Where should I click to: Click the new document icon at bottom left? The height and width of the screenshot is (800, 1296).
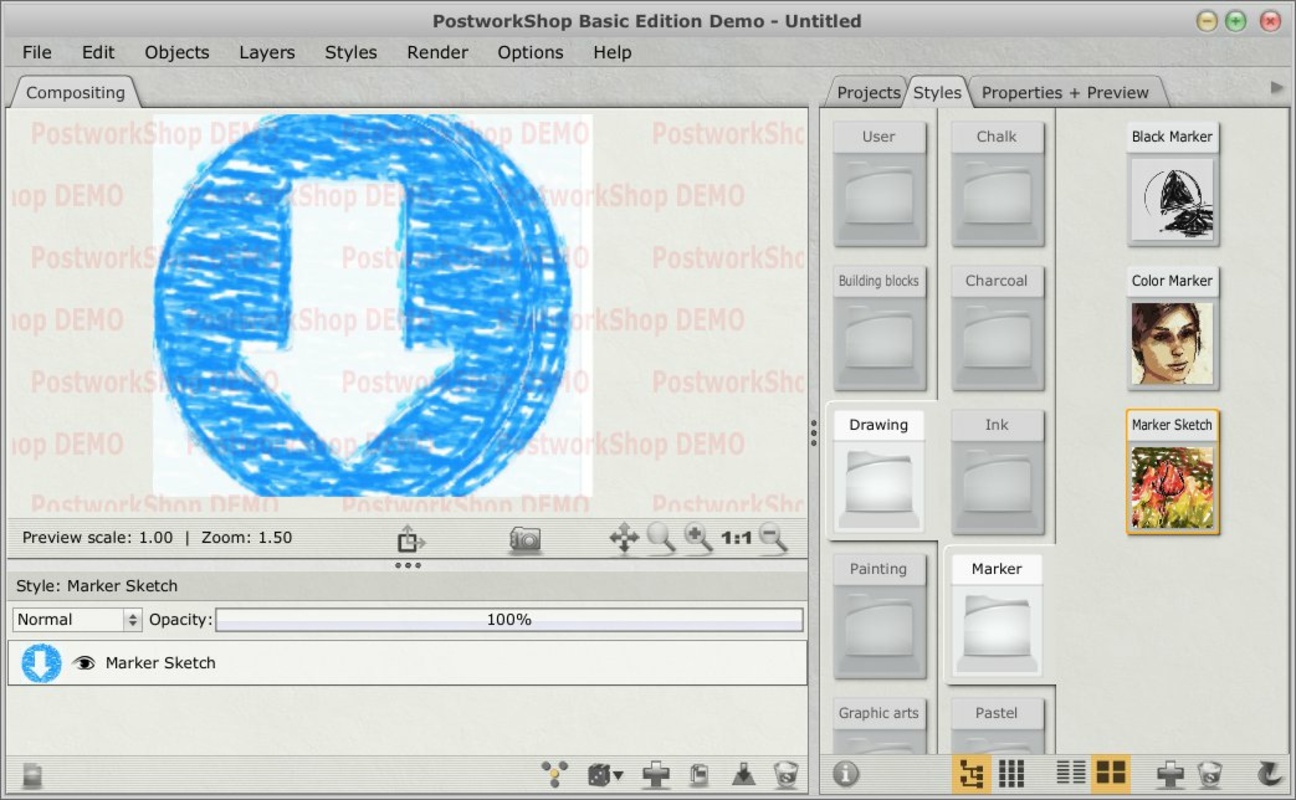click(x=33, y=774)
